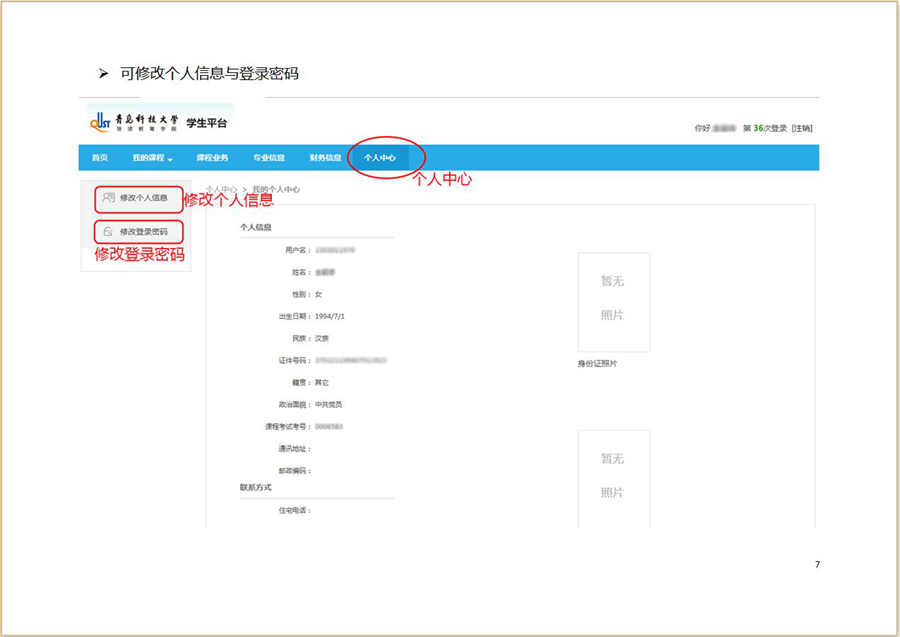
Task: Open the 专业信息 navigation tab
Action: click(268, 158)
